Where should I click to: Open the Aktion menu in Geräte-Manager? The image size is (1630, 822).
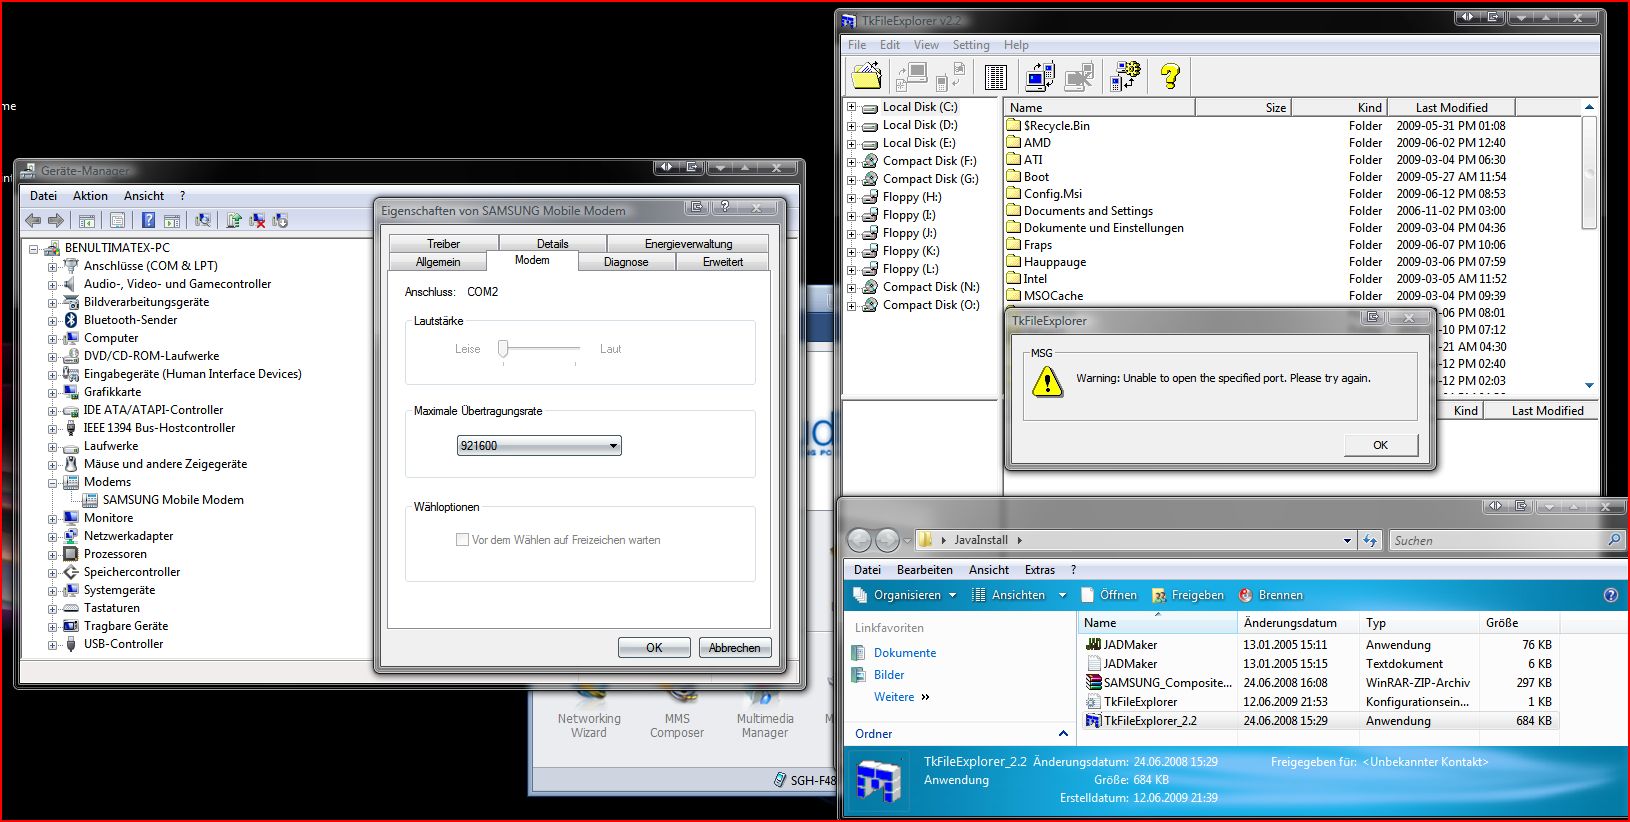(x=90, y=196)
